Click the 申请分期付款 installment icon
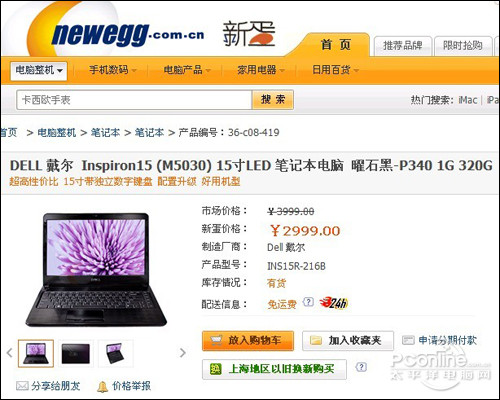The image size is (500, 400). 408,340
